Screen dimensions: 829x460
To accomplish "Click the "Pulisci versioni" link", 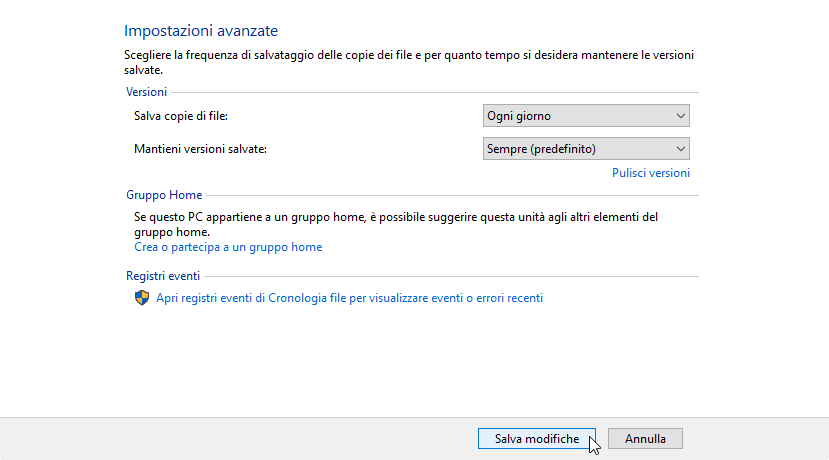I will (x=650, y=173).
